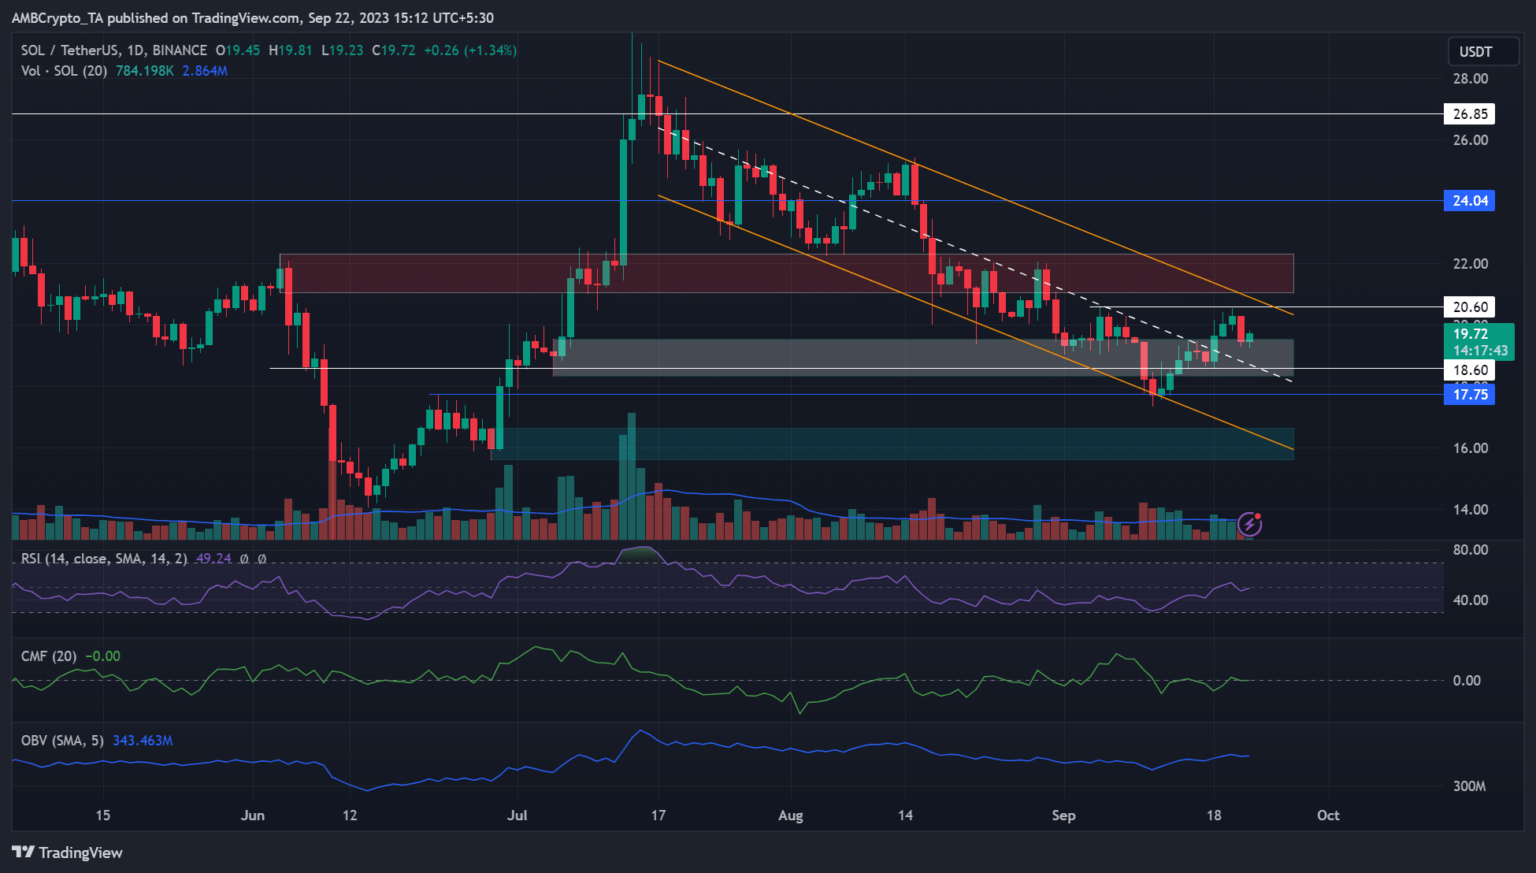Select the RSI indicator legend label

[104, 558]
